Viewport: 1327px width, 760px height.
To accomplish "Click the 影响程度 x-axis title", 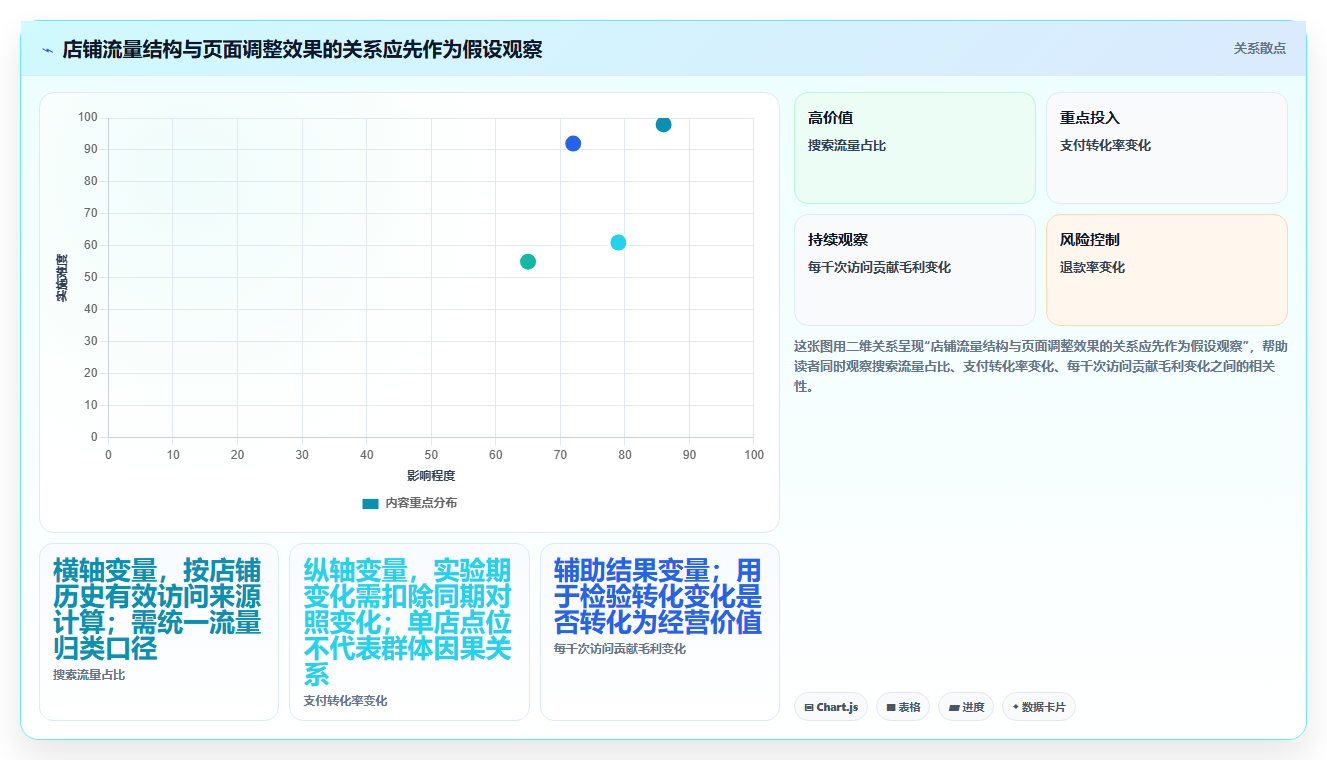I will [x=431, y=476].
